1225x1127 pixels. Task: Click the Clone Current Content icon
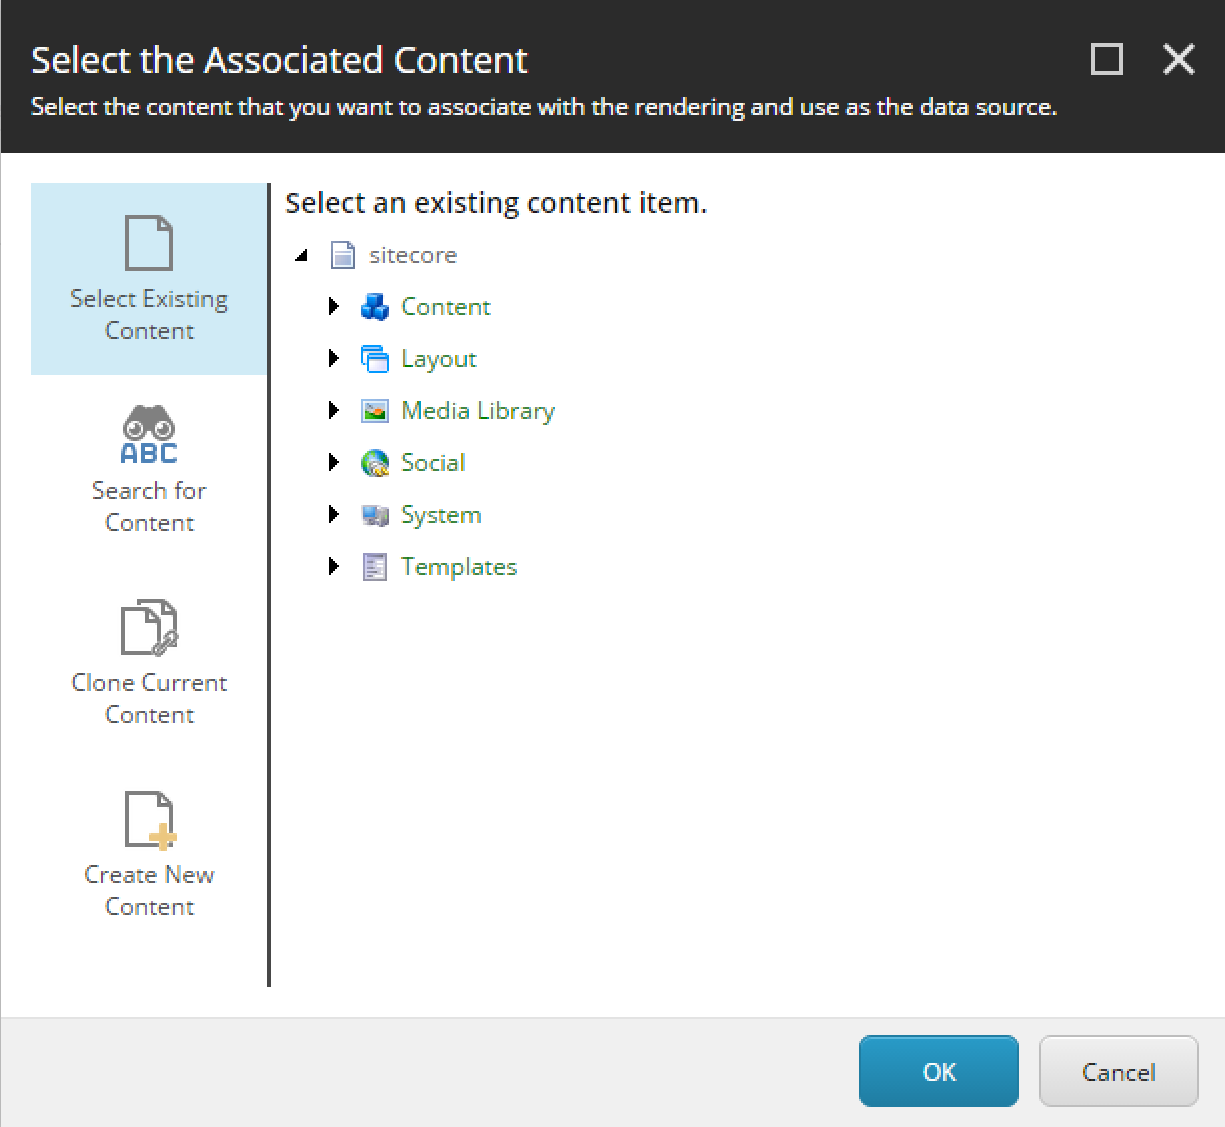point(149,628)
